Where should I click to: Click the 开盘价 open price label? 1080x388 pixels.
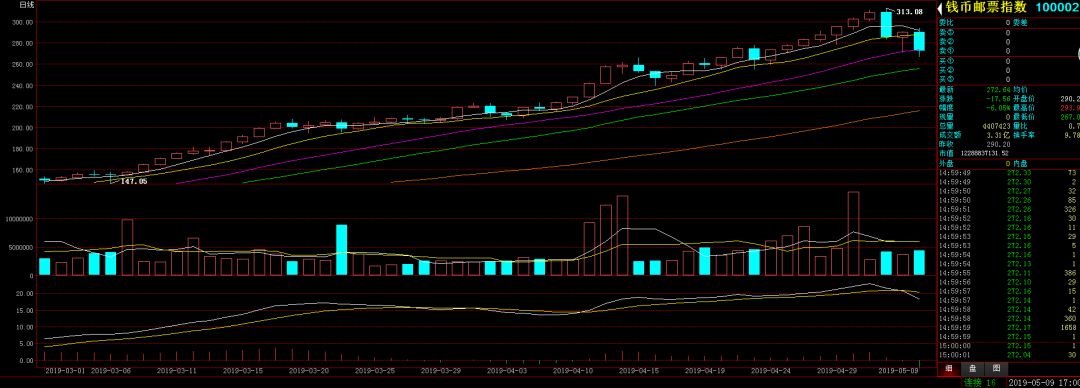pos(1025,99)
